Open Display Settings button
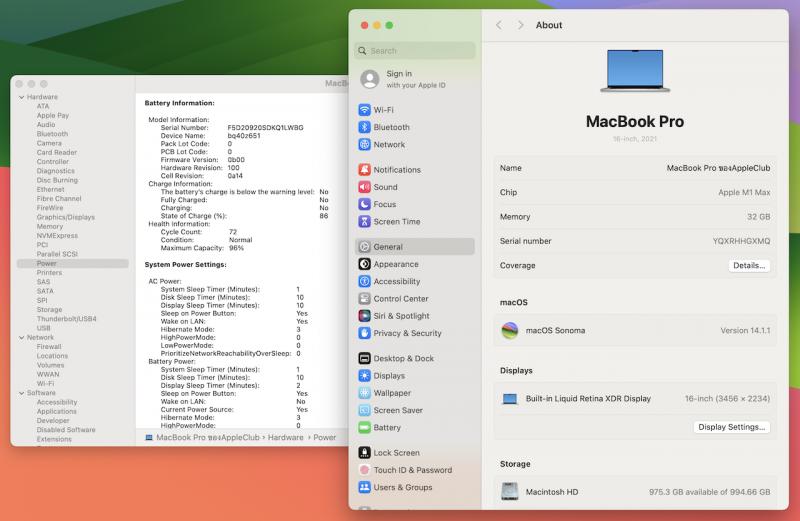Image resolution: width=800 pixels, height=521 pixels. click(x=731, y=427)
